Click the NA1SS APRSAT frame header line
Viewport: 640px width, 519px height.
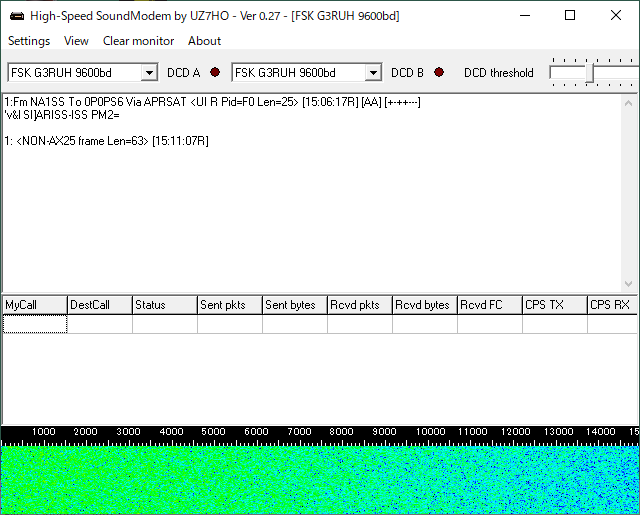coord(212,102)
